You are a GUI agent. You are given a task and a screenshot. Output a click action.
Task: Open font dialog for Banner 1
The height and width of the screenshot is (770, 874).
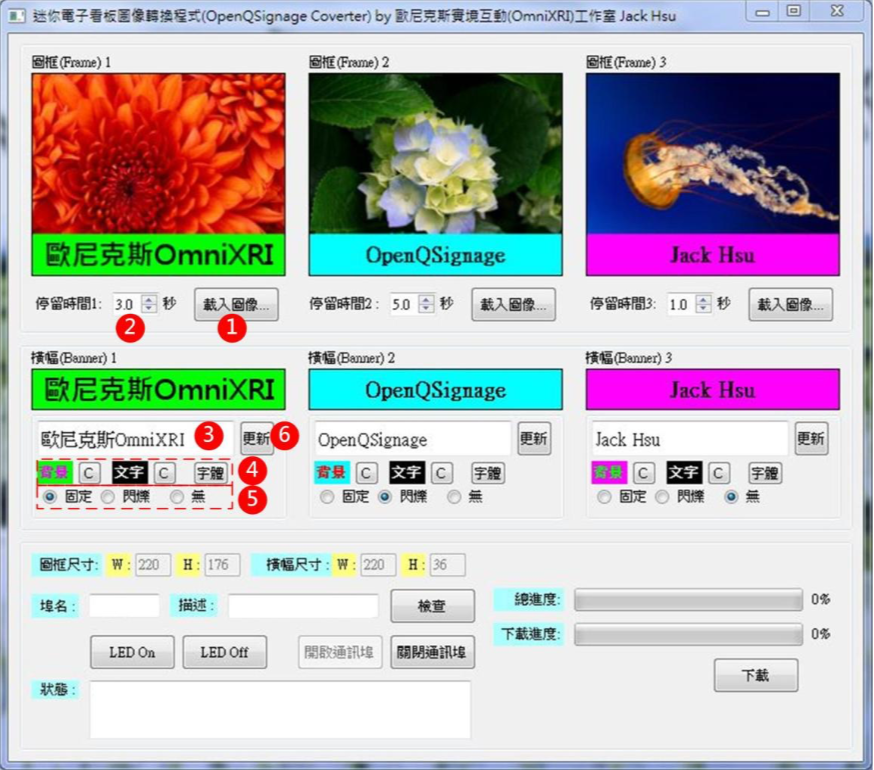point(210,473)
